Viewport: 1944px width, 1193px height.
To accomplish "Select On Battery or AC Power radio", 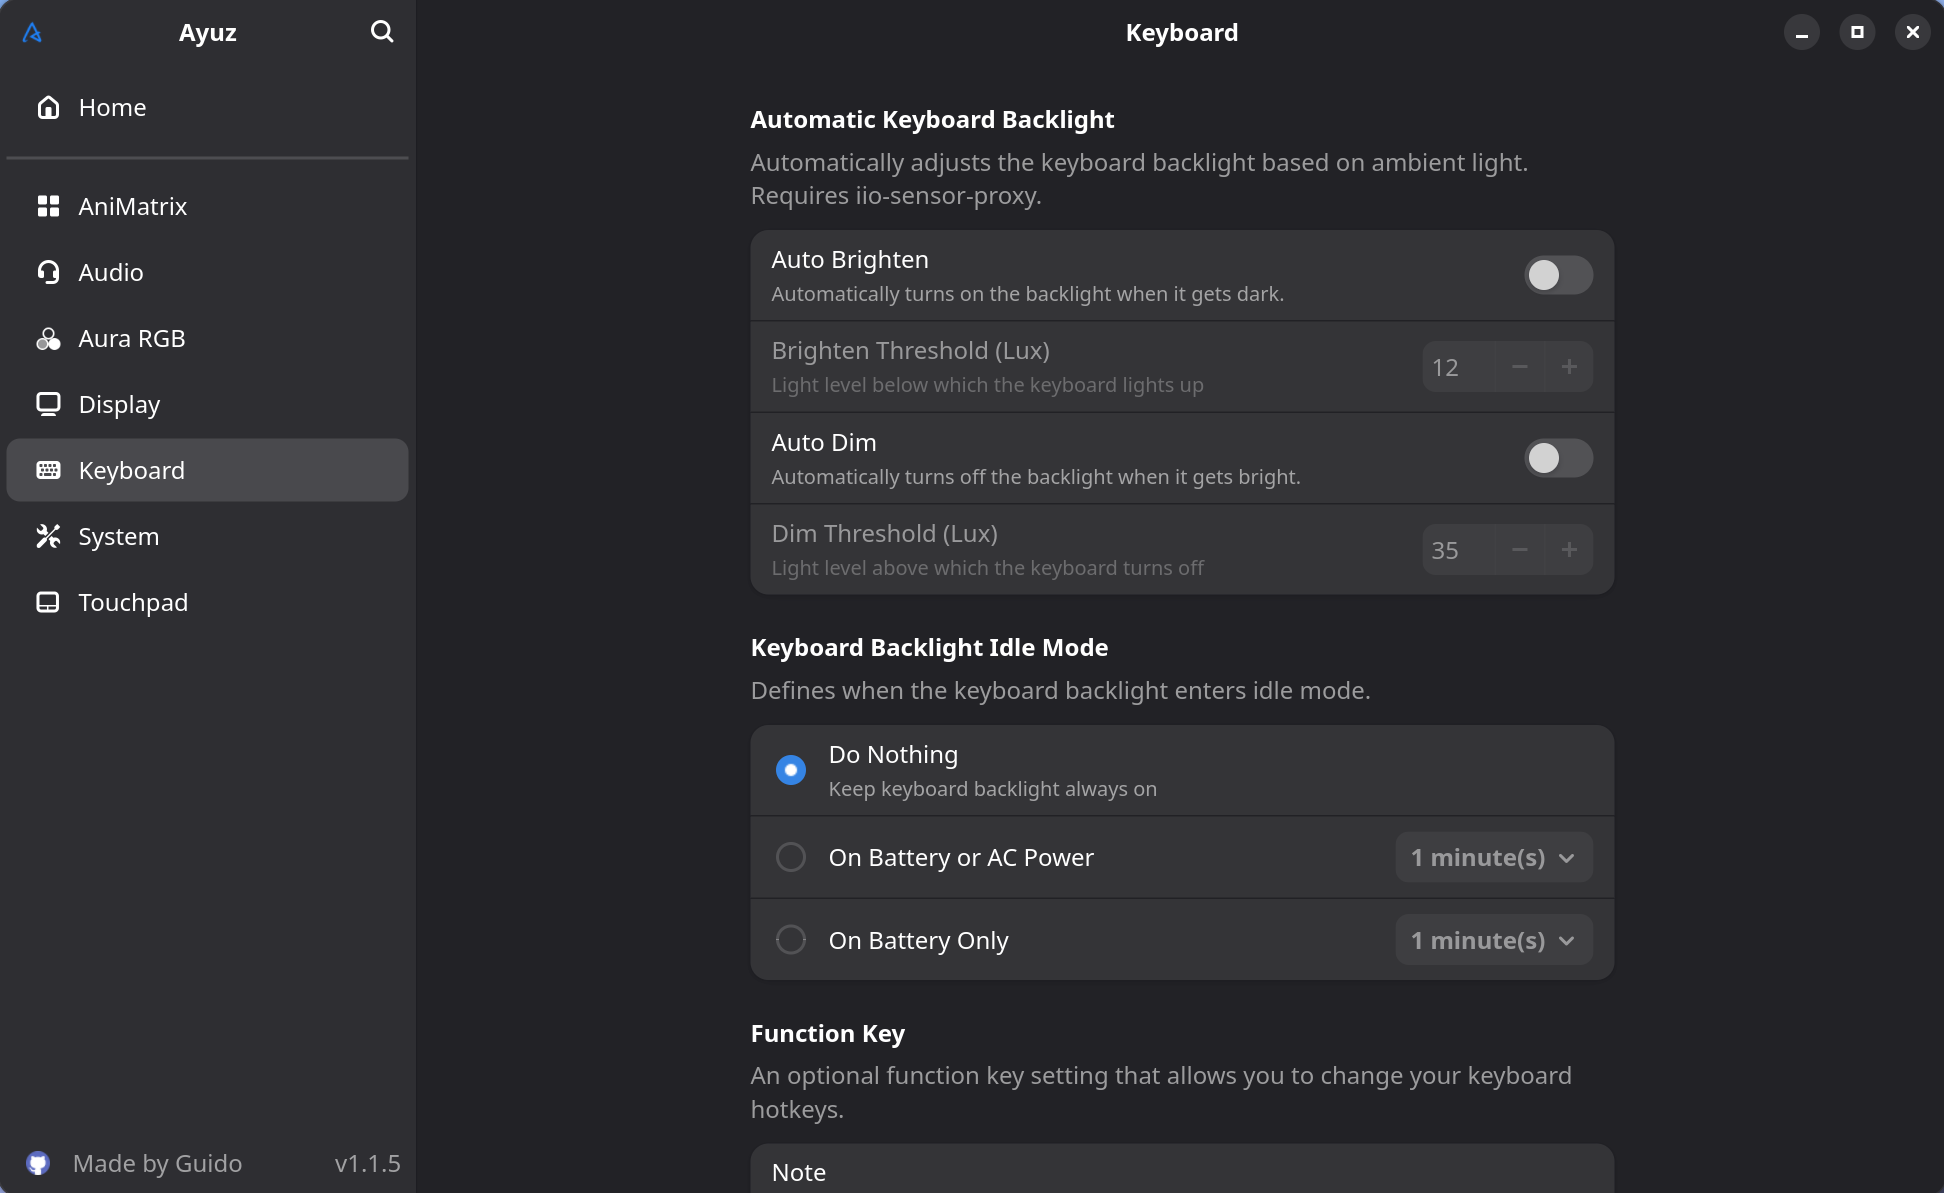I will [x=791, y=857].
